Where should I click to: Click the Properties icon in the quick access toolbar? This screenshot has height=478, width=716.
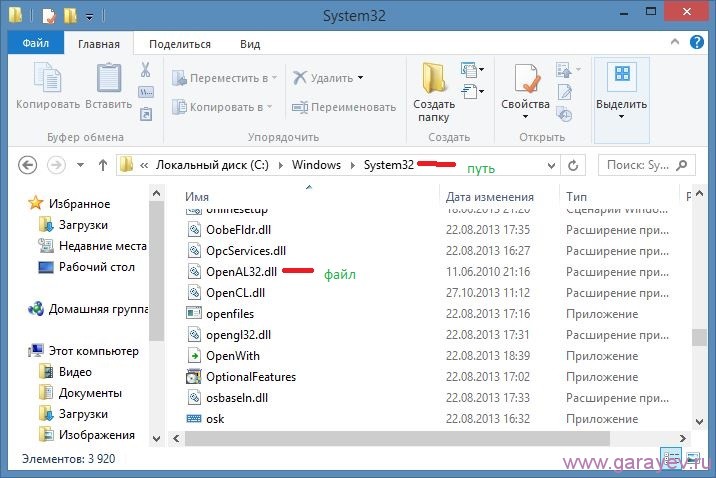pos(49,16)
